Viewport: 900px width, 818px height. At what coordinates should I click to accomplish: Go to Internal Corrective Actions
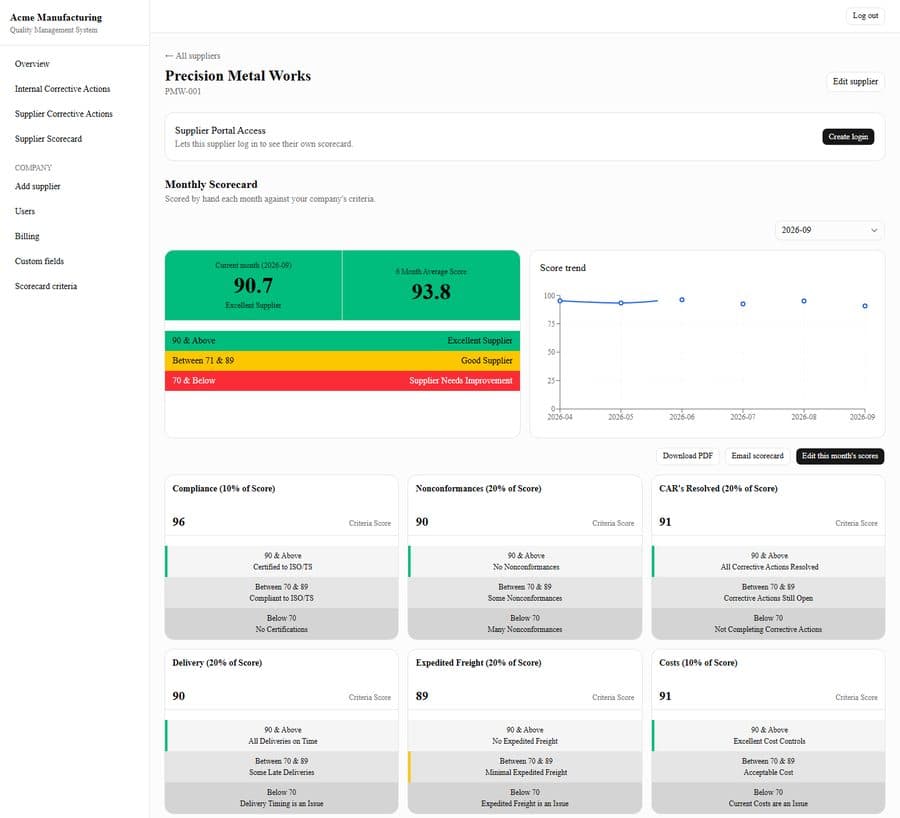click(63, 89)
